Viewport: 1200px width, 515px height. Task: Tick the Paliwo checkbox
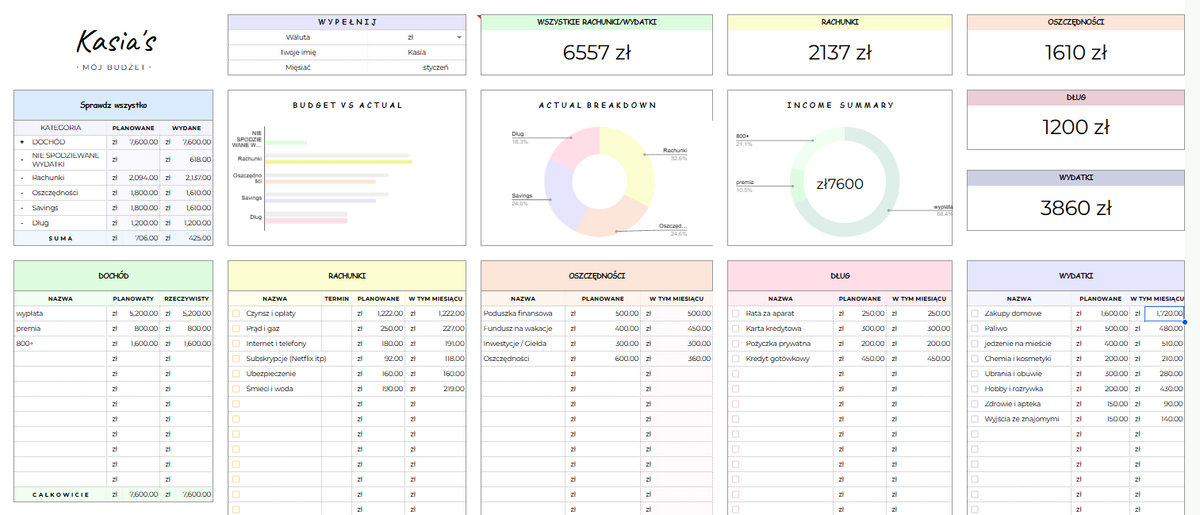tap(975, 328)
